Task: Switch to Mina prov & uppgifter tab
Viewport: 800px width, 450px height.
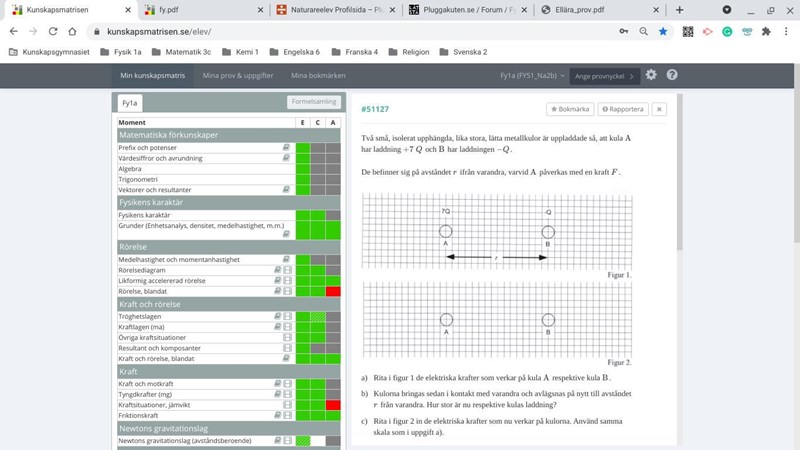Action: pyautogui.click(x=238, y=75)
